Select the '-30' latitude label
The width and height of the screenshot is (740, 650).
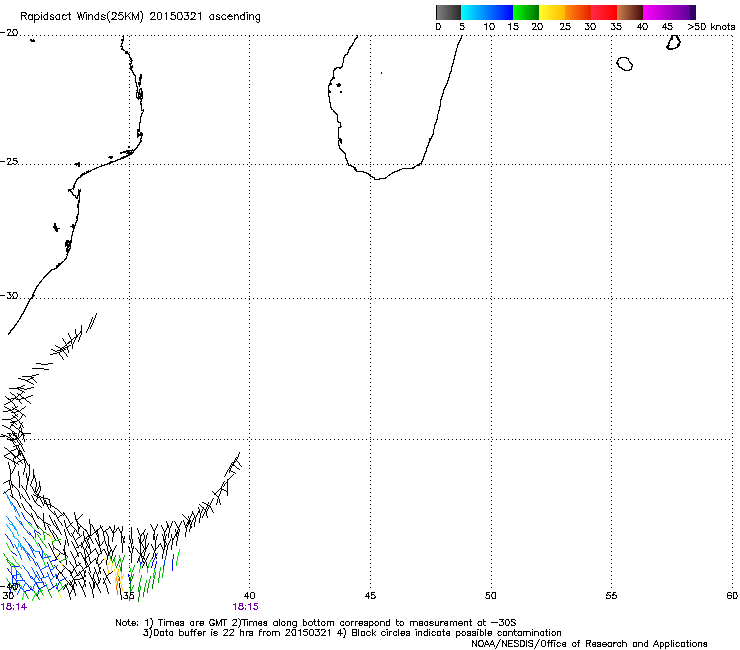(x=9, y=295)
